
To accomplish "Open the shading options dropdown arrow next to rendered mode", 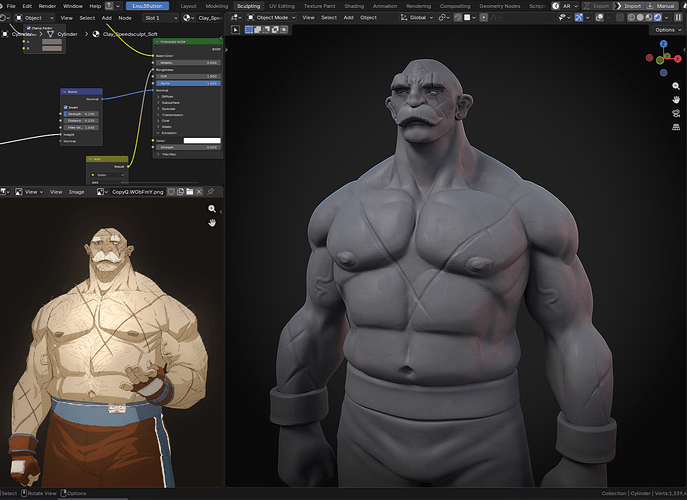I will click(666, 18).
